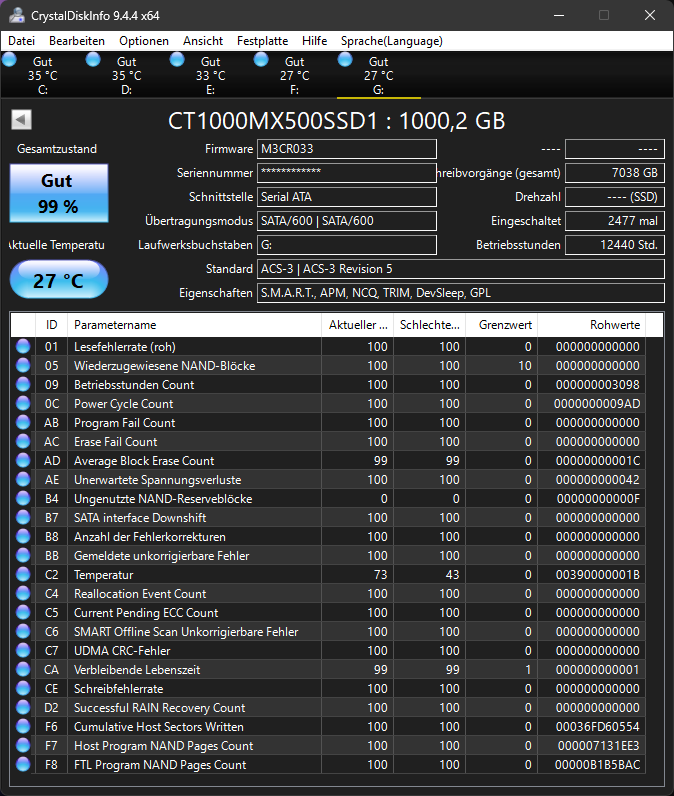The height and width of the screenshot is (796, 674).
Task: Select raw value 000000003098
Action: click(x=597, y=385)
